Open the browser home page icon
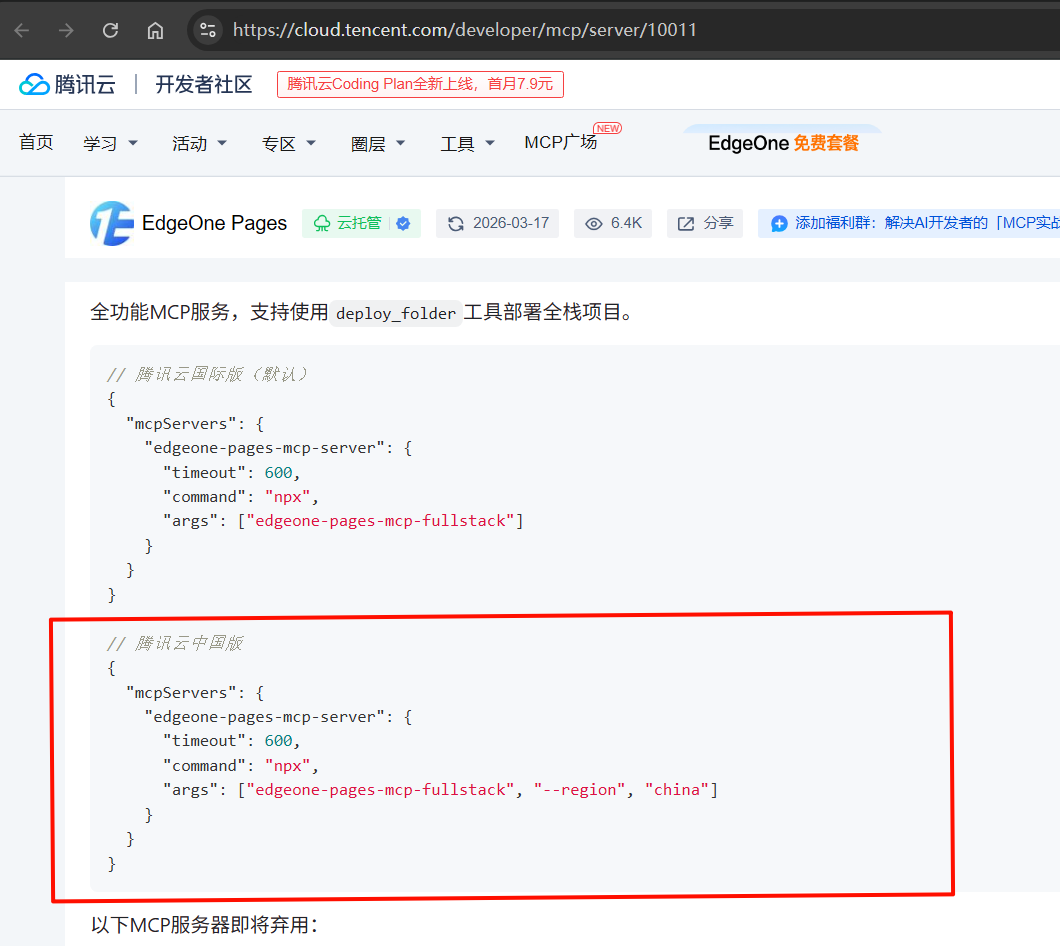Image resolution: width=1060 pixels, height=946 pixels. 155,30
